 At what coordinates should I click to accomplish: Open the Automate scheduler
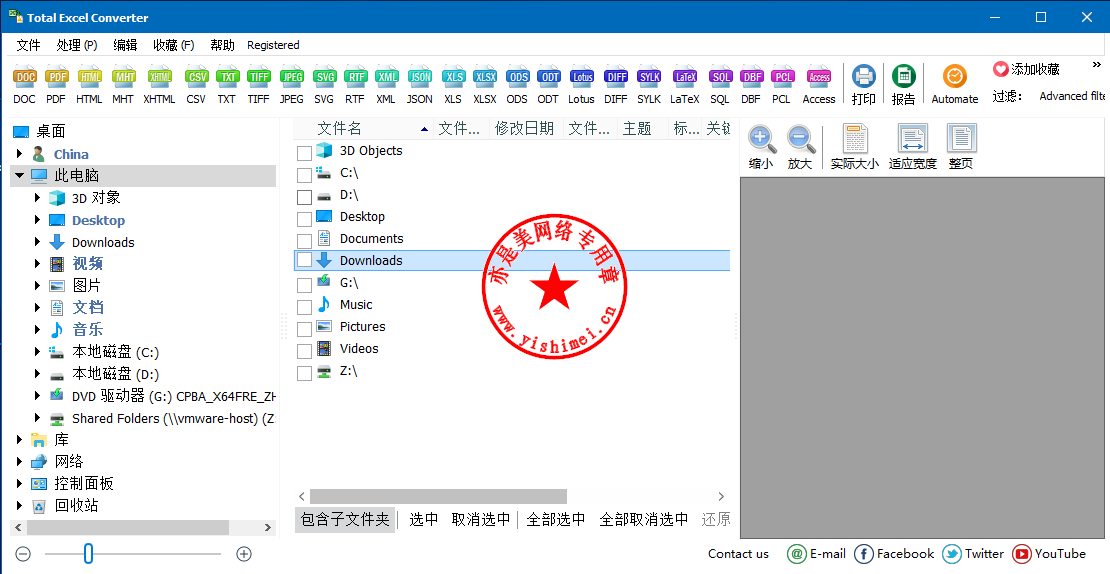955,85
